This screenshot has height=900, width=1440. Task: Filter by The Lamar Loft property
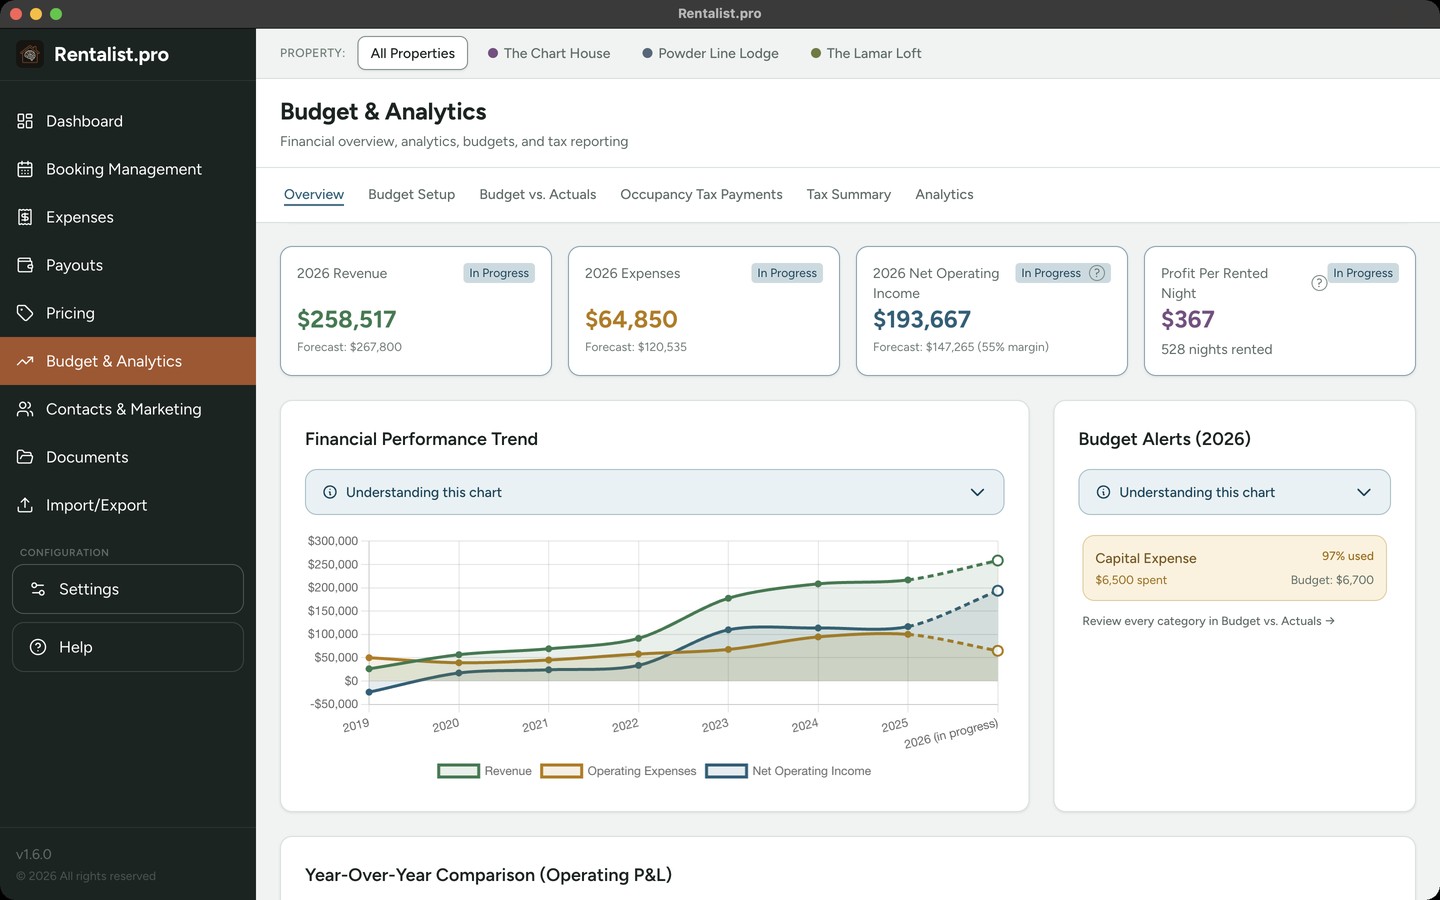(866, 53)
